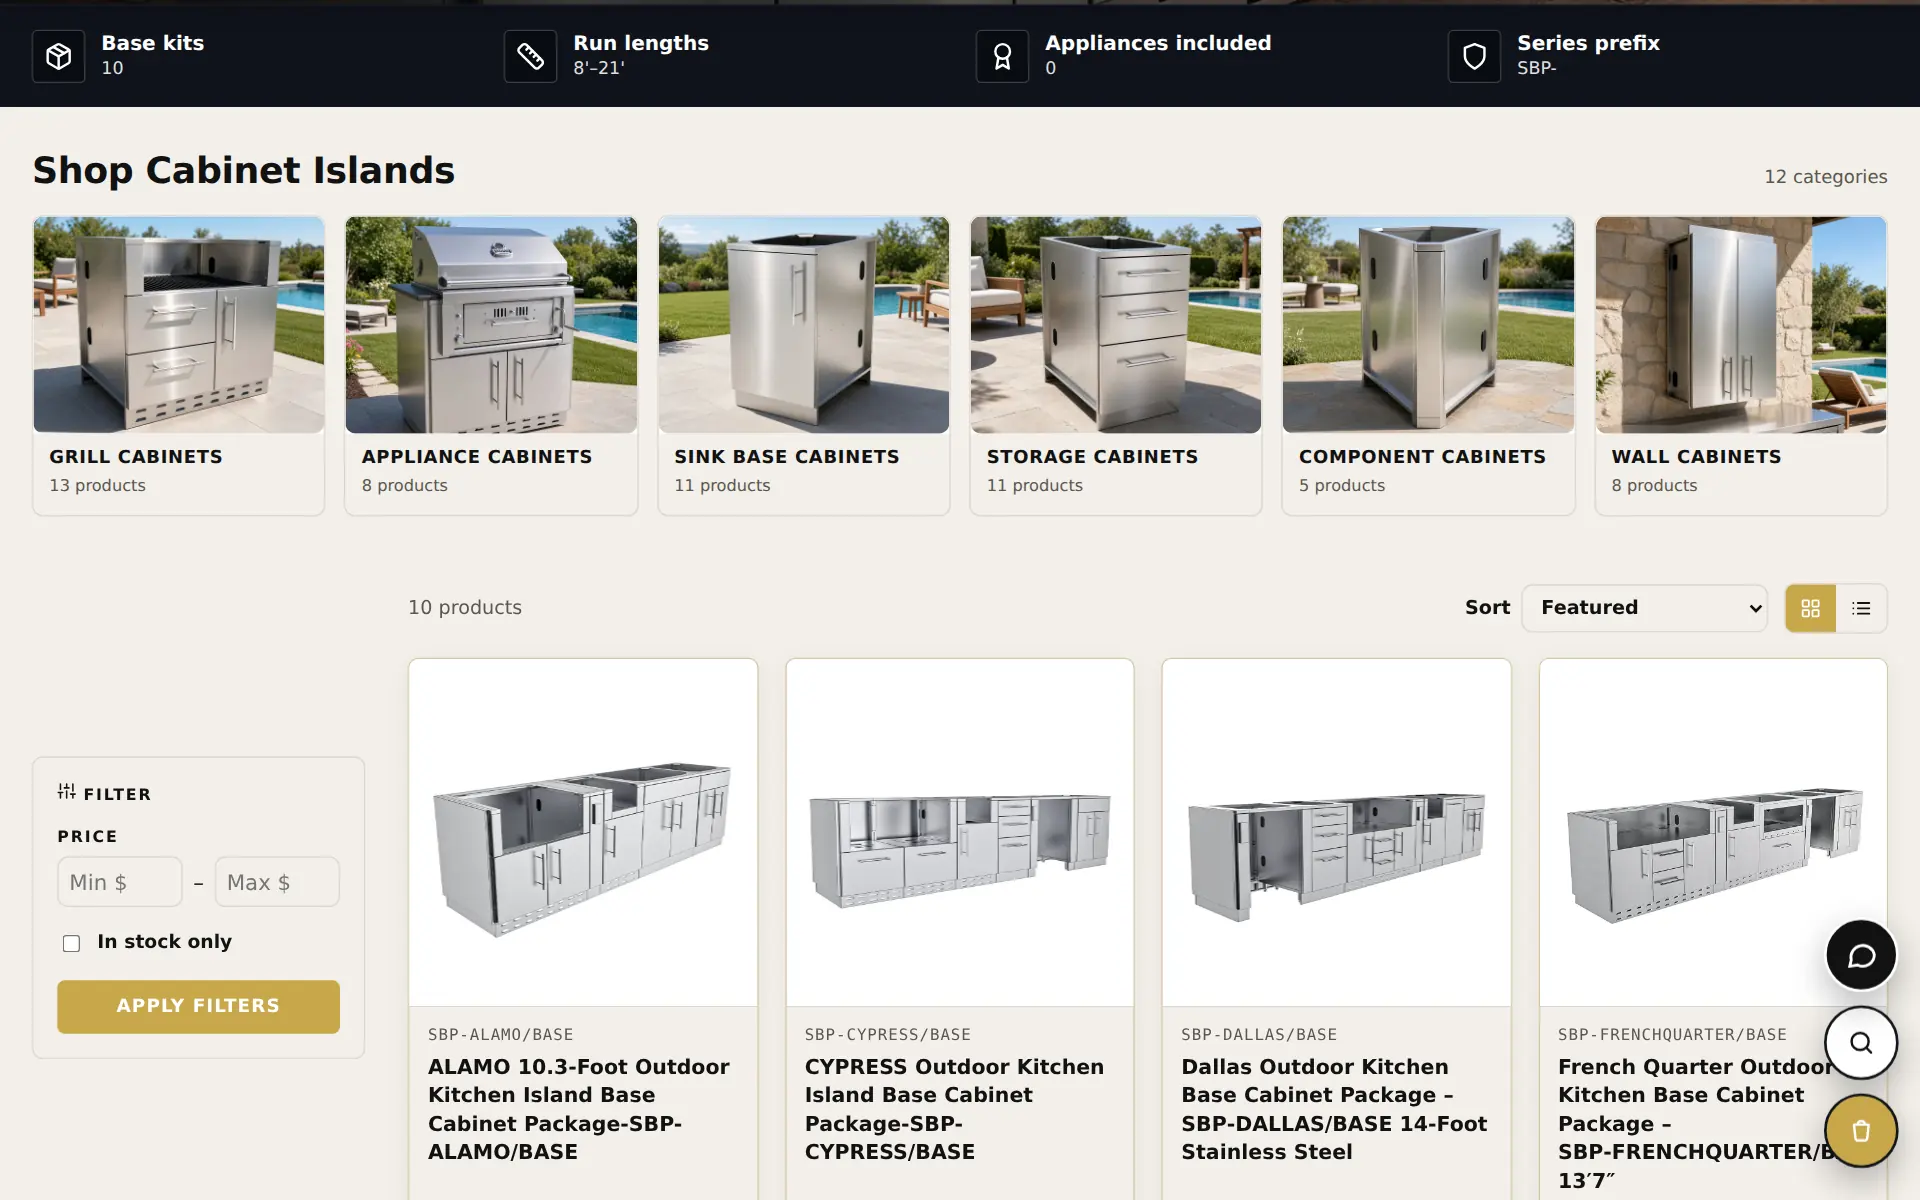Click ALAMO 10.3-Foot product title link
The height and width of the screenshot is (1200, 1920).
579,1109
